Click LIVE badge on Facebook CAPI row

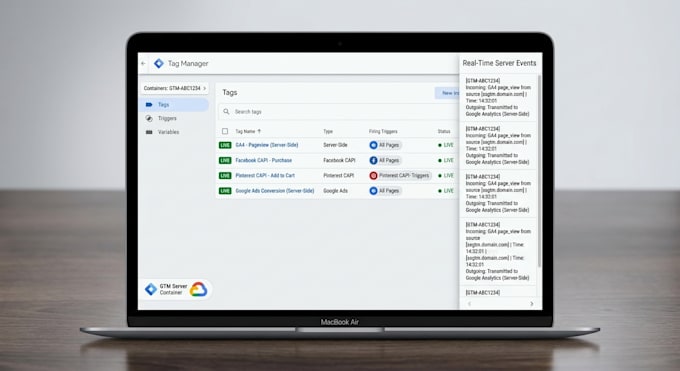click(225, 160)
